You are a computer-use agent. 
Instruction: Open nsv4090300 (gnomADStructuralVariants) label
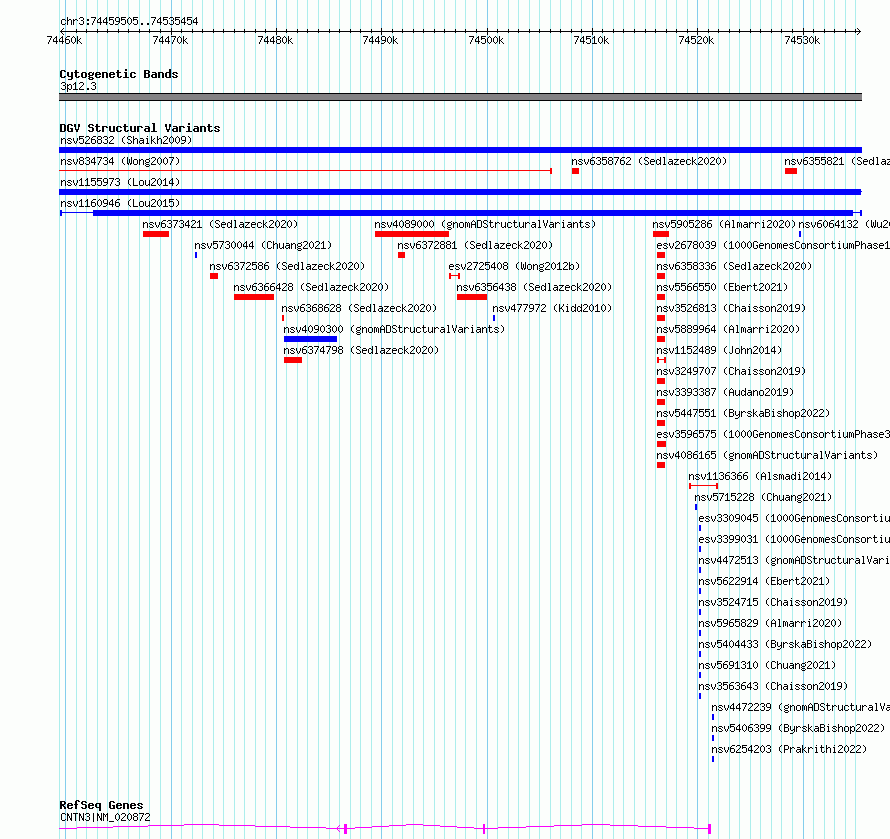(394, 329)
